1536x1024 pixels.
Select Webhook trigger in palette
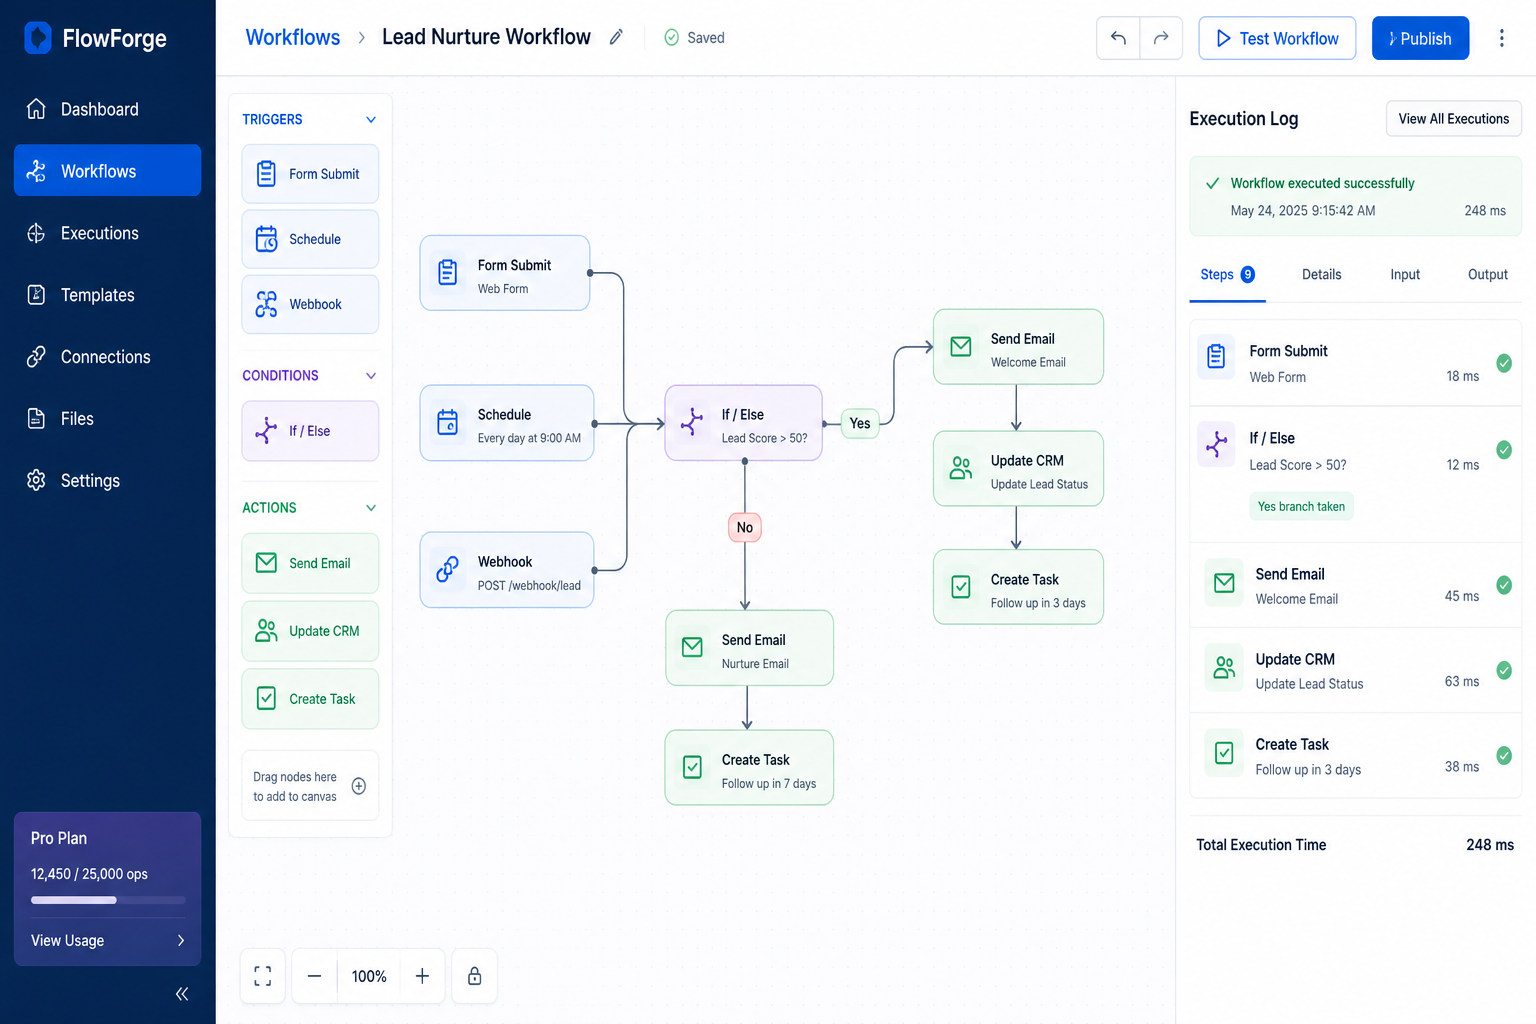[x=310, y=304]
